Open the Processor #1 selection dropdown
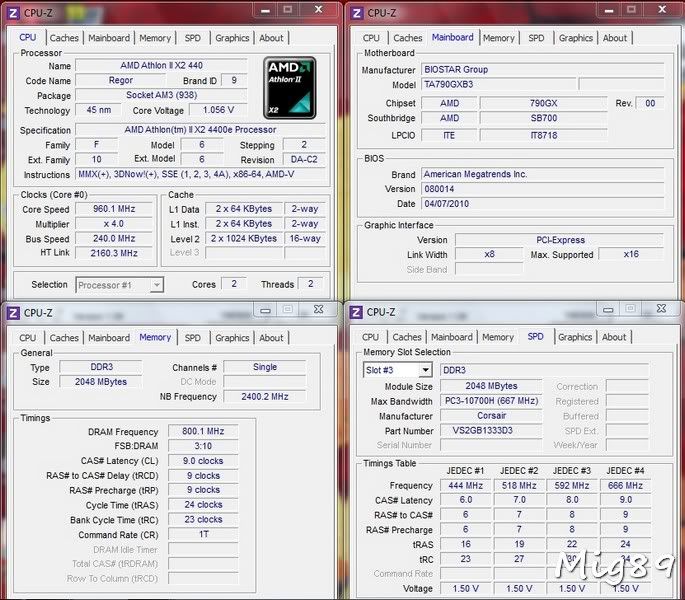The height and width of the screenshot is (600, 685). click(x=120, y=285)
